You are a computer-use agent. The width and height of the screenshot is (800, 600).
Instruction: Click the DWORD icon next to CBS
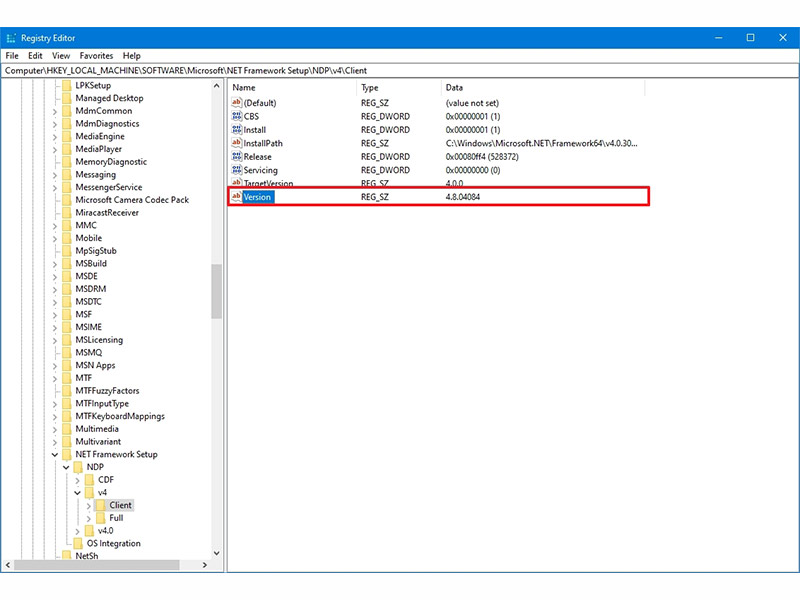click(x=236, y=116)
